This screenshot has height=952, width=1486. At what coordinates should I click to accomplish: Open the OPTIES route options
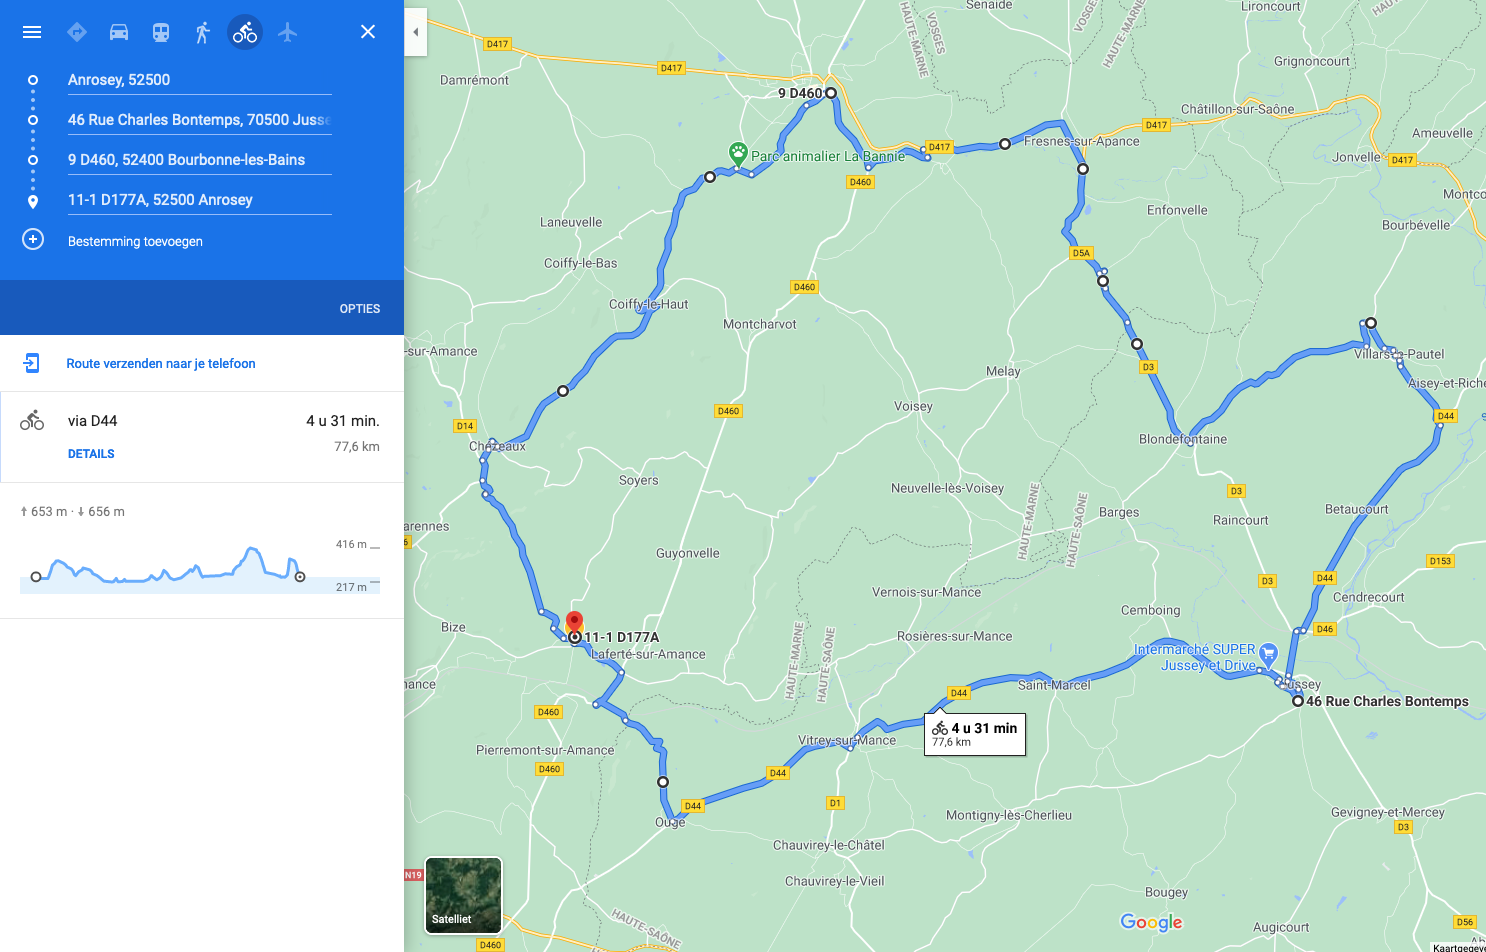click(360, 309)
